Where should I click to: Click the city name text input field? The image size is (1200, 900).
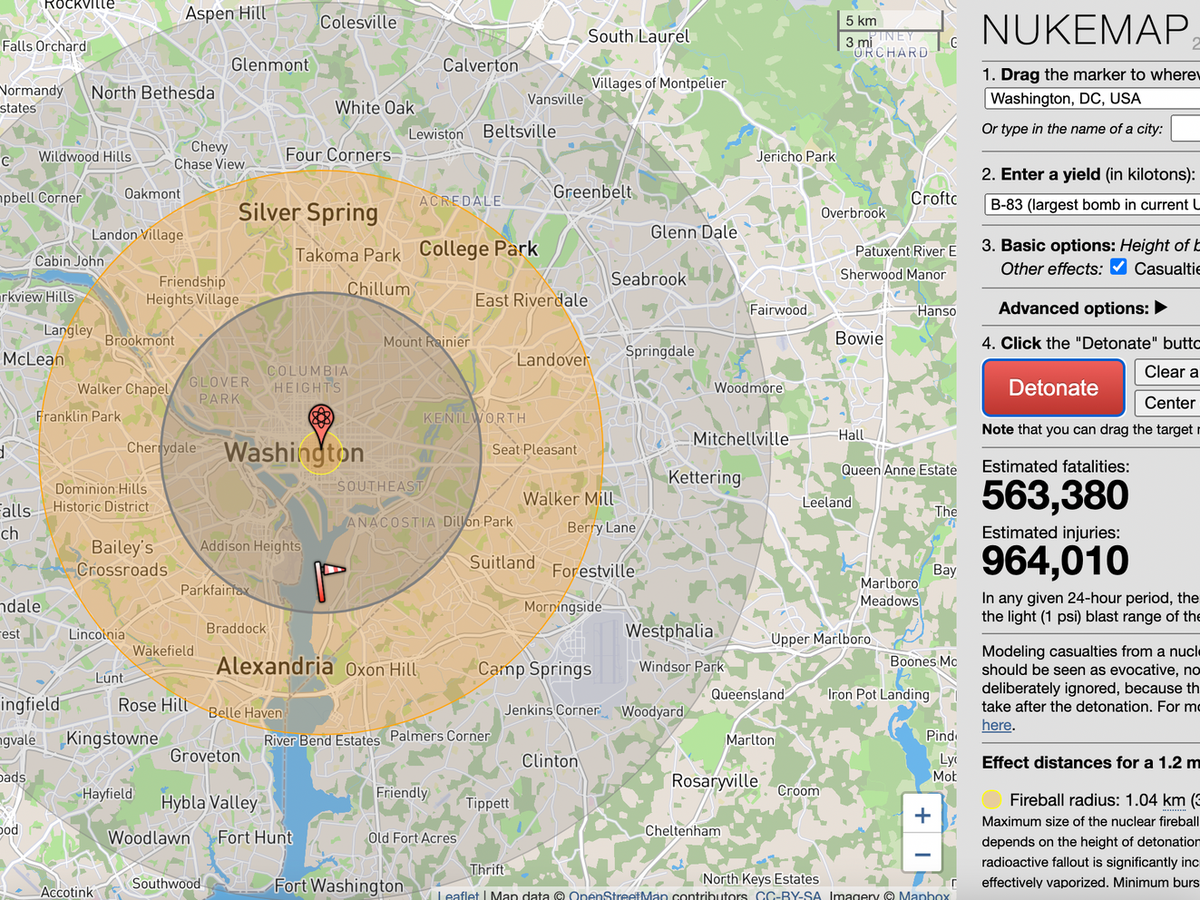click(1185, 128)
